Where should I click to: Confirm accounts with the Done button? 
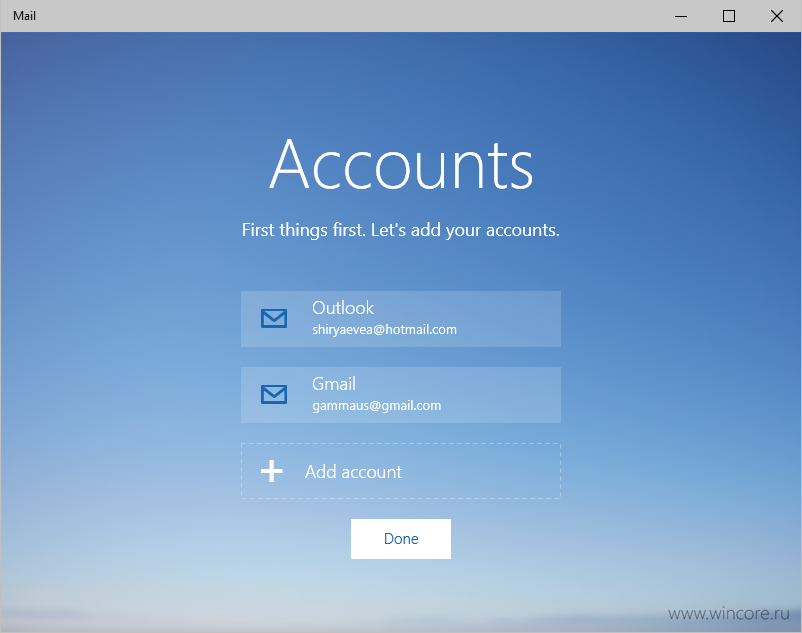(x=401, y=539)
